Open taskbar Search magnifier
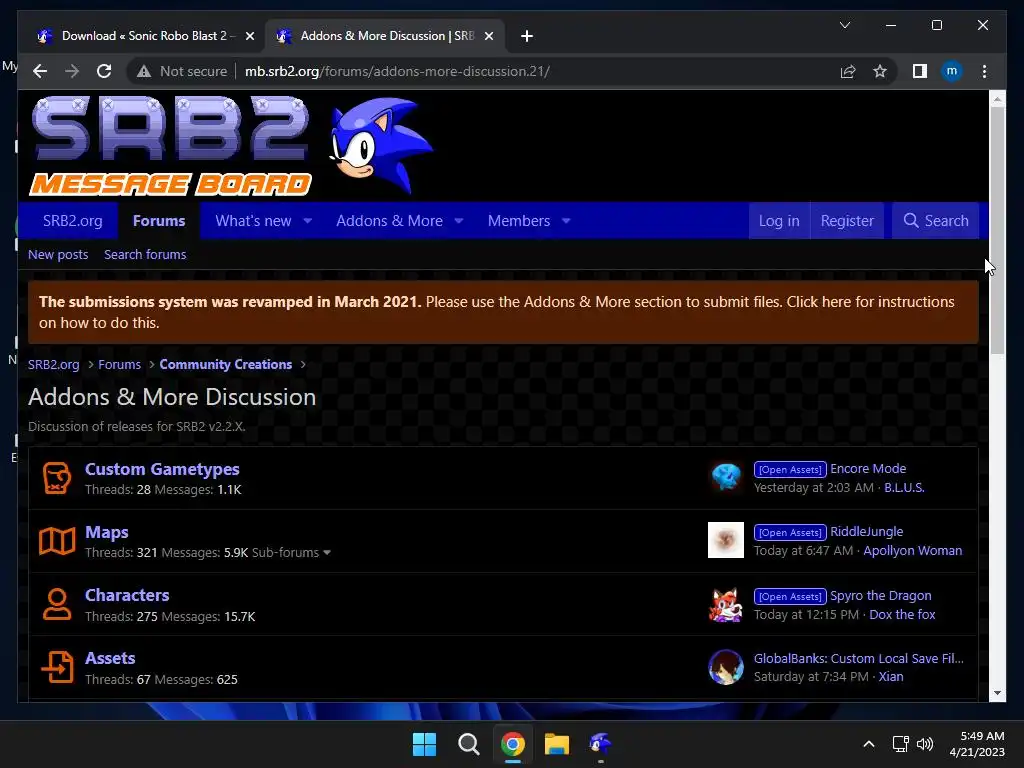Image resolution: width=1024 pixels, height=768 pixels. click(468, 744)
